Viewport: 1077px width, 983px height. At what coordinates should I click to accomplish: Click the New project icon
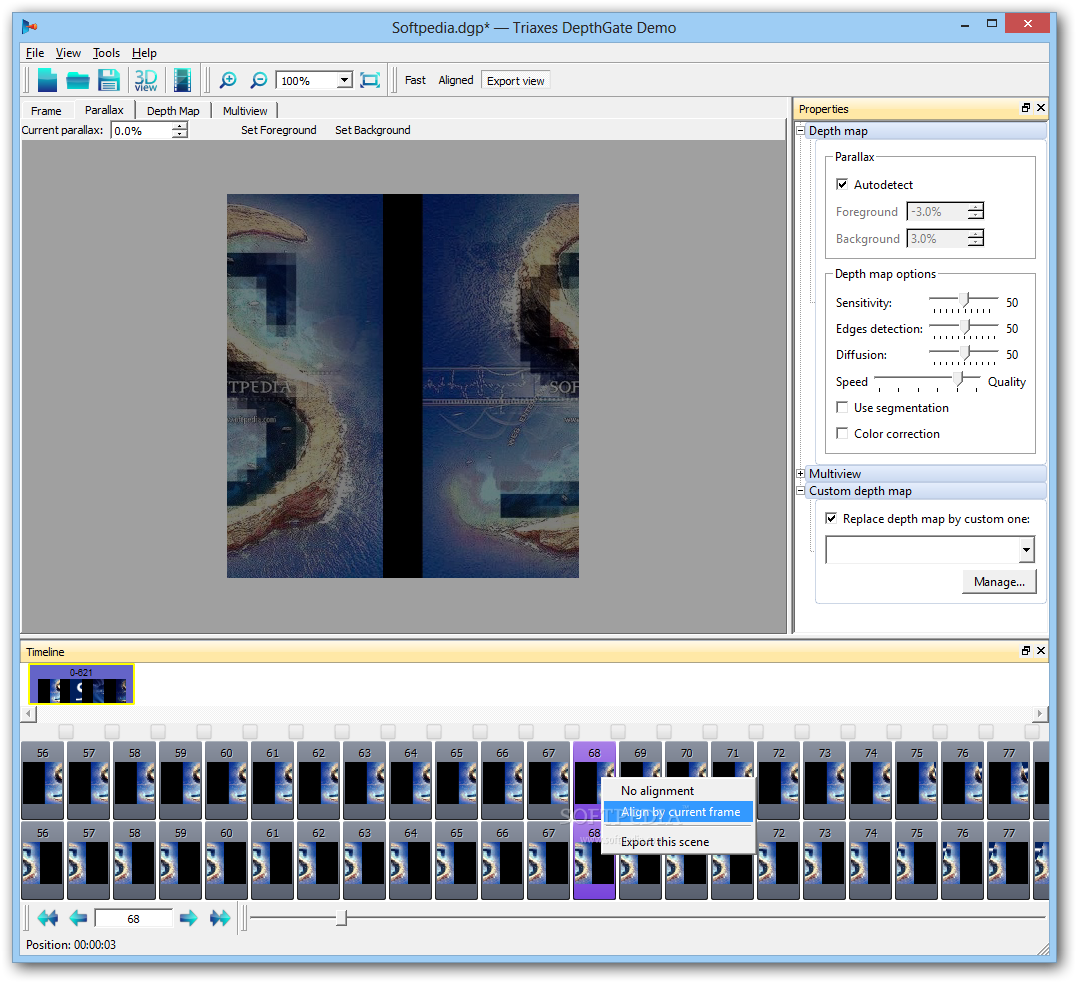[x=47, y=80]
